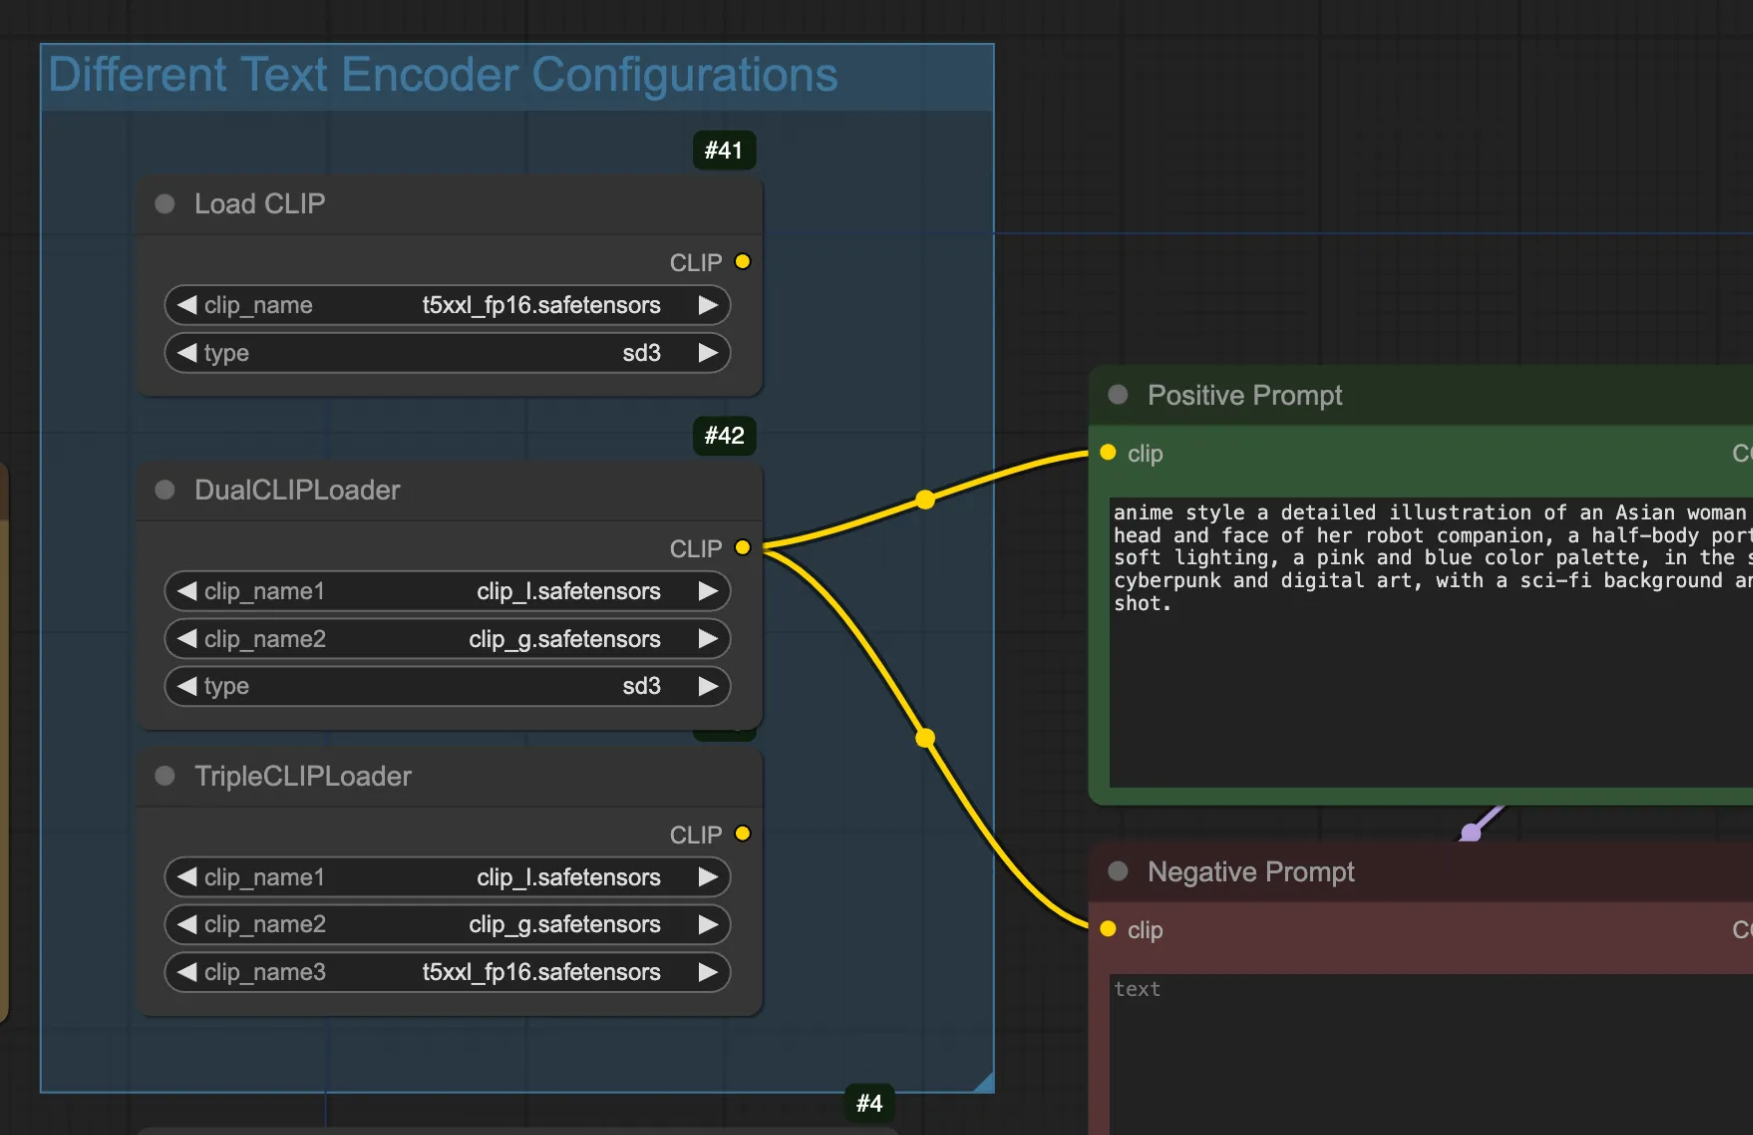Click the left arrow on clip_name1 of DualCLIPLoader
This screenshot has height=1135, width=1753.
click(x=186, y=591)
